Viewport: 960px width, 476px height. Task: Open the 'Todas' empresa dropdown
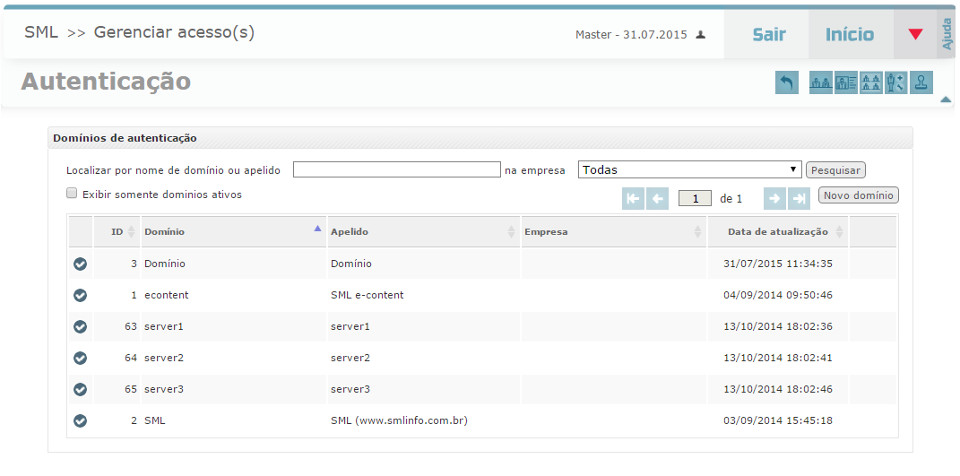[x=690, y=170]
